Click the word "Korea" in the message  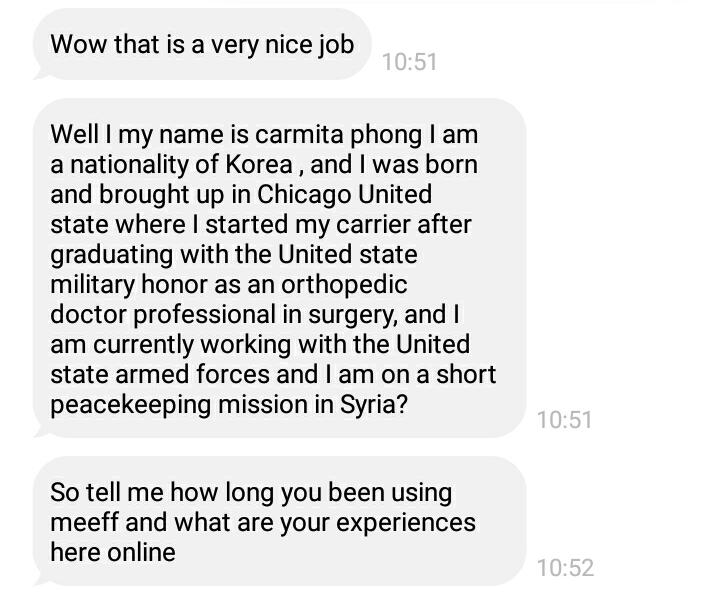(259, 164)
